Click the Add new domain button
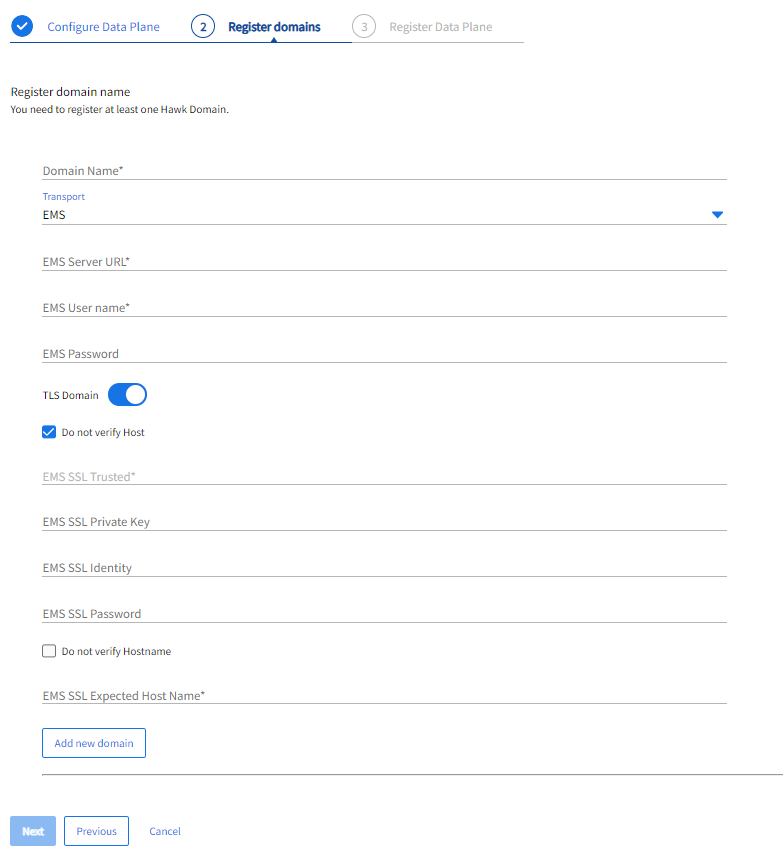 coord(94,743)
